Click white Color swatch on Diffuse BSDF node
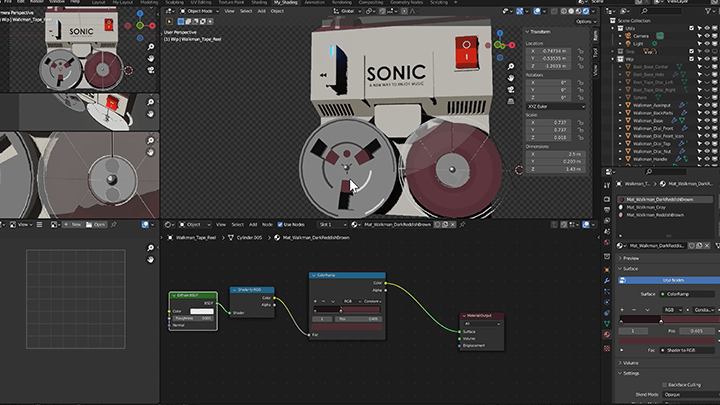 click(x=202, y=311)
